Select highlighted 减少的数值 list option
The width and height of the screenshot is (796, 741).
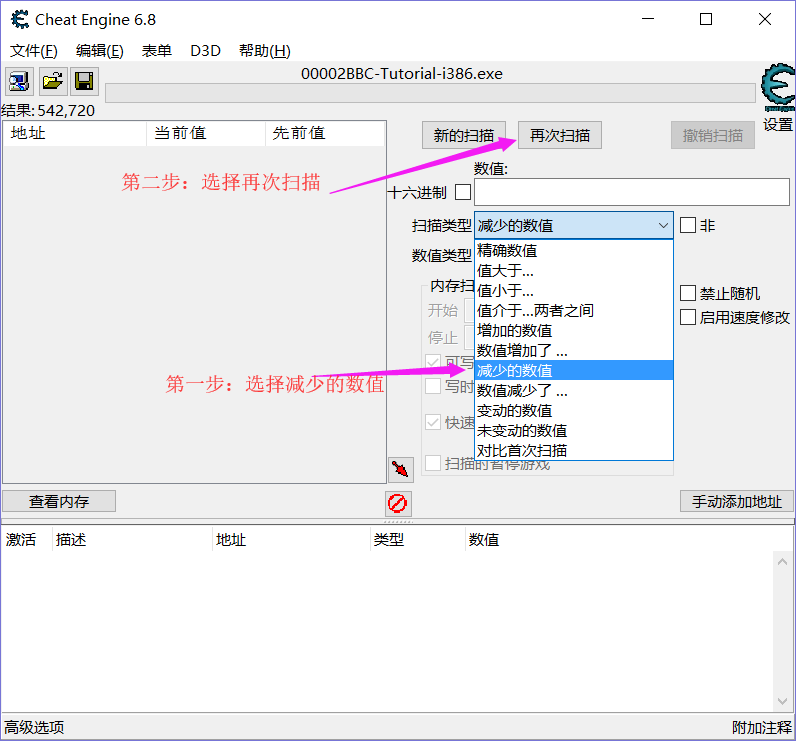[x=574, y=370]
